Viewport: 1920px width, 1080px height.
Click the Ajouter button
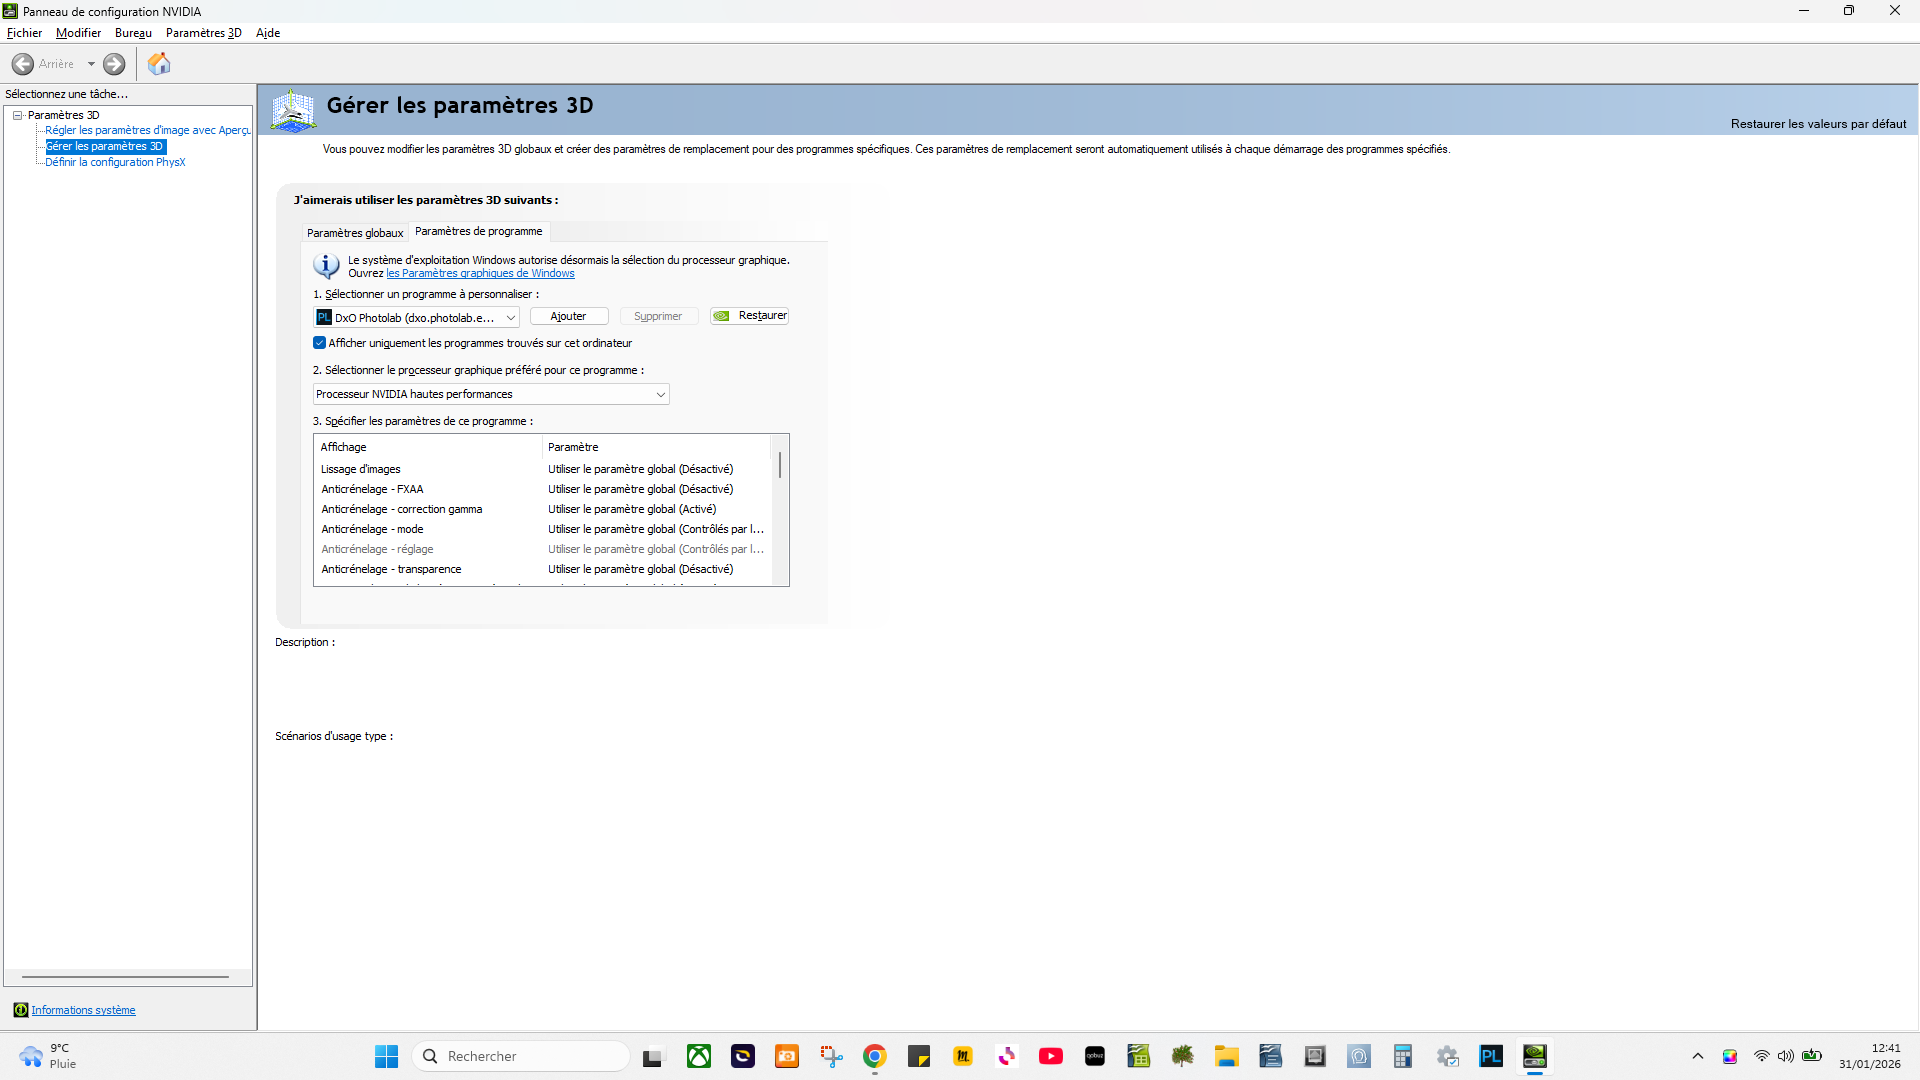(x=568, y=316)
